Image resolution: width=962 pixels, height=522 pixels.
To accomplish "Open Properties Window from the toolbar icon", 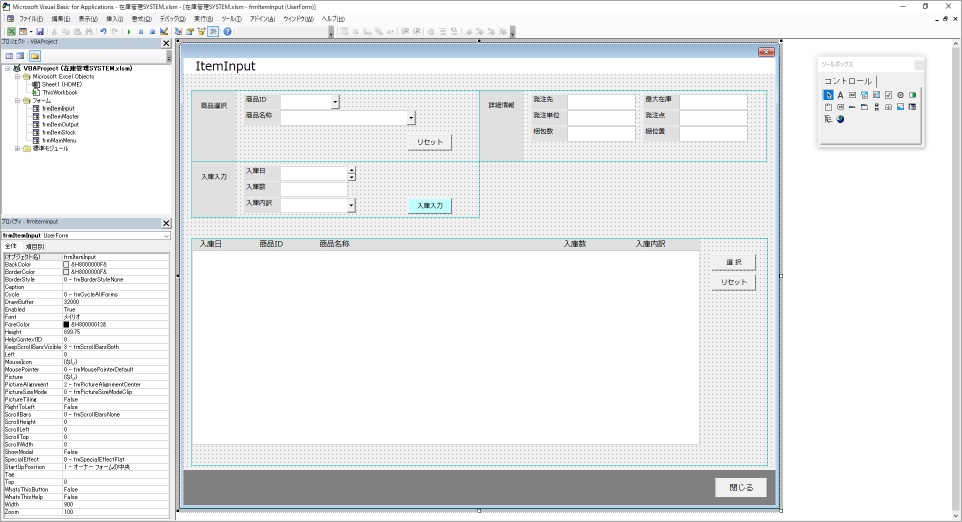I will click(190, 31).
